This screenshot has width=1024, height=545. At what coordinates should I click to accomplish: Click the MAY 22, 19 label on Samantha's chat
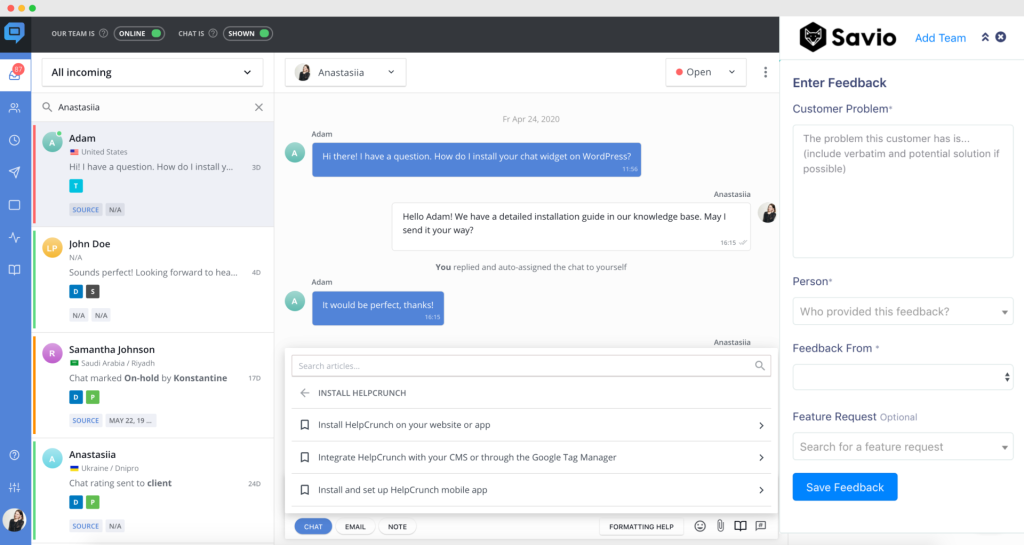point(131,420)
